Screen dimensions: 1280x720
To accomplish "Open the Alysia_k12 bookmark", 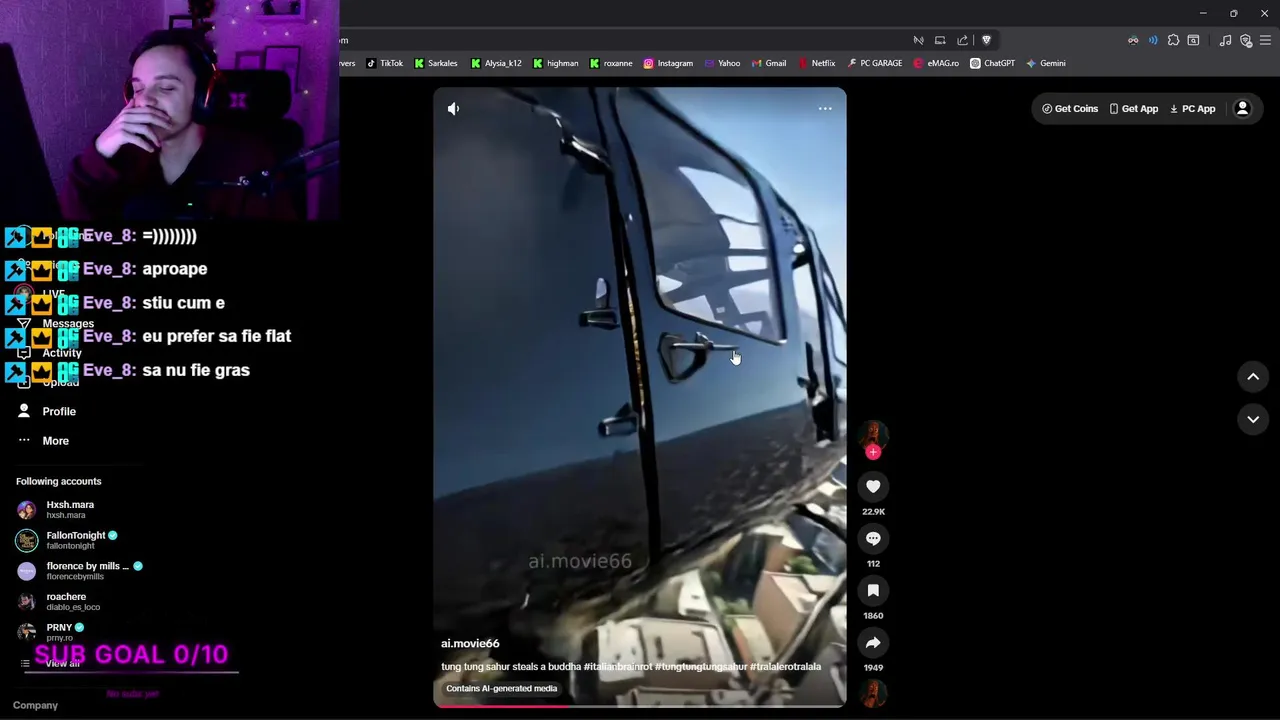I will [x=497, y=63].
